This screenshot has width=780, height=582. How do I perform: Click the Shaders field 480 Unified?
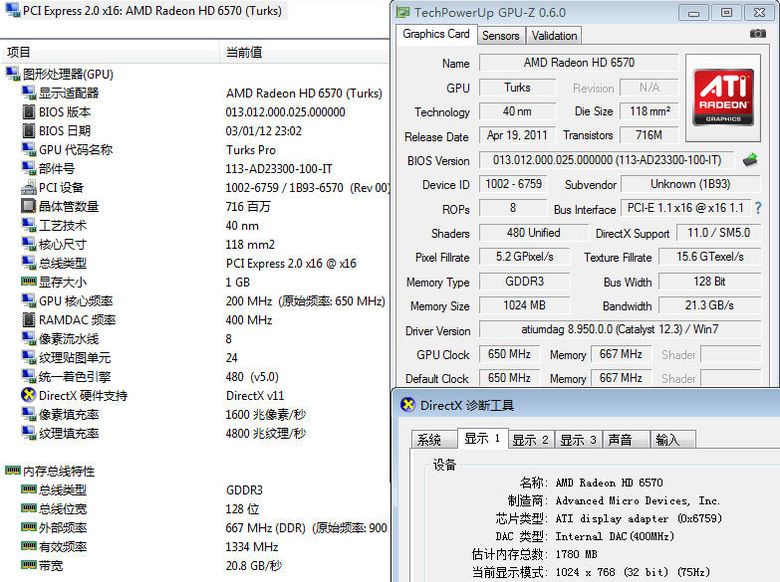coord(533,233)
